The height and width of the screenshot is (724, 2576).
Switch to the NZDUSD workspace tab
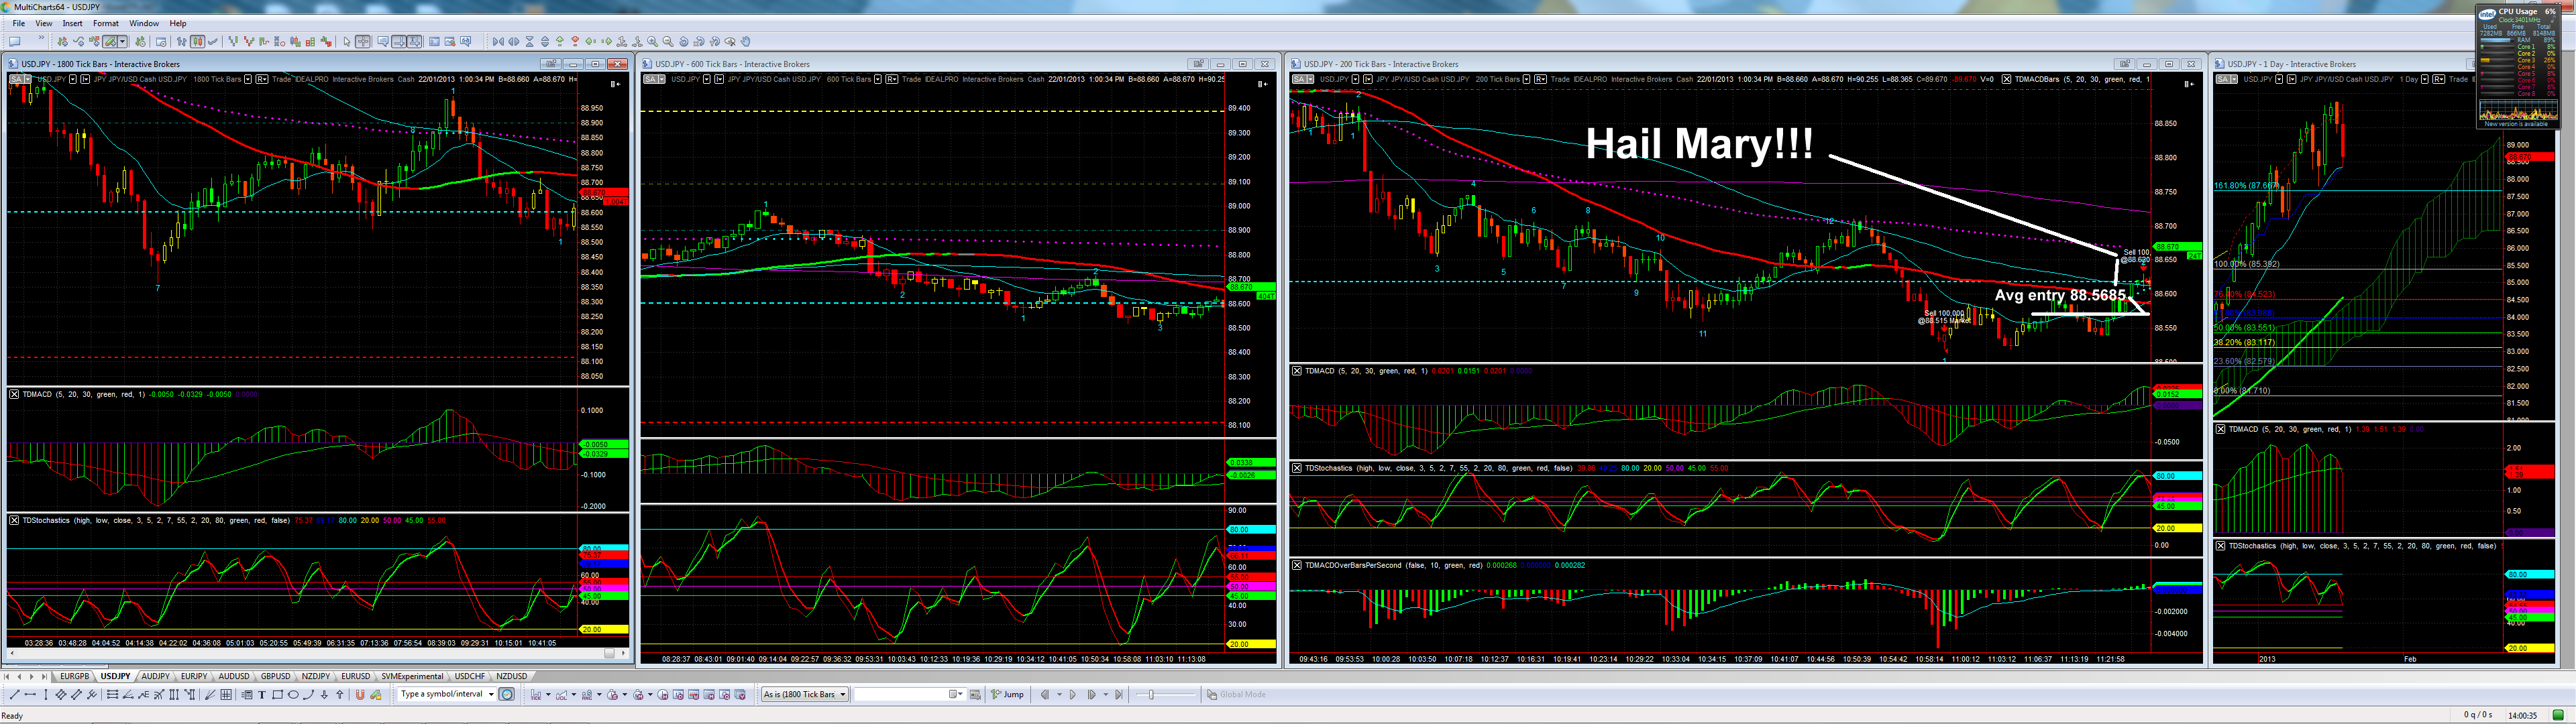[x=512, y=677]
